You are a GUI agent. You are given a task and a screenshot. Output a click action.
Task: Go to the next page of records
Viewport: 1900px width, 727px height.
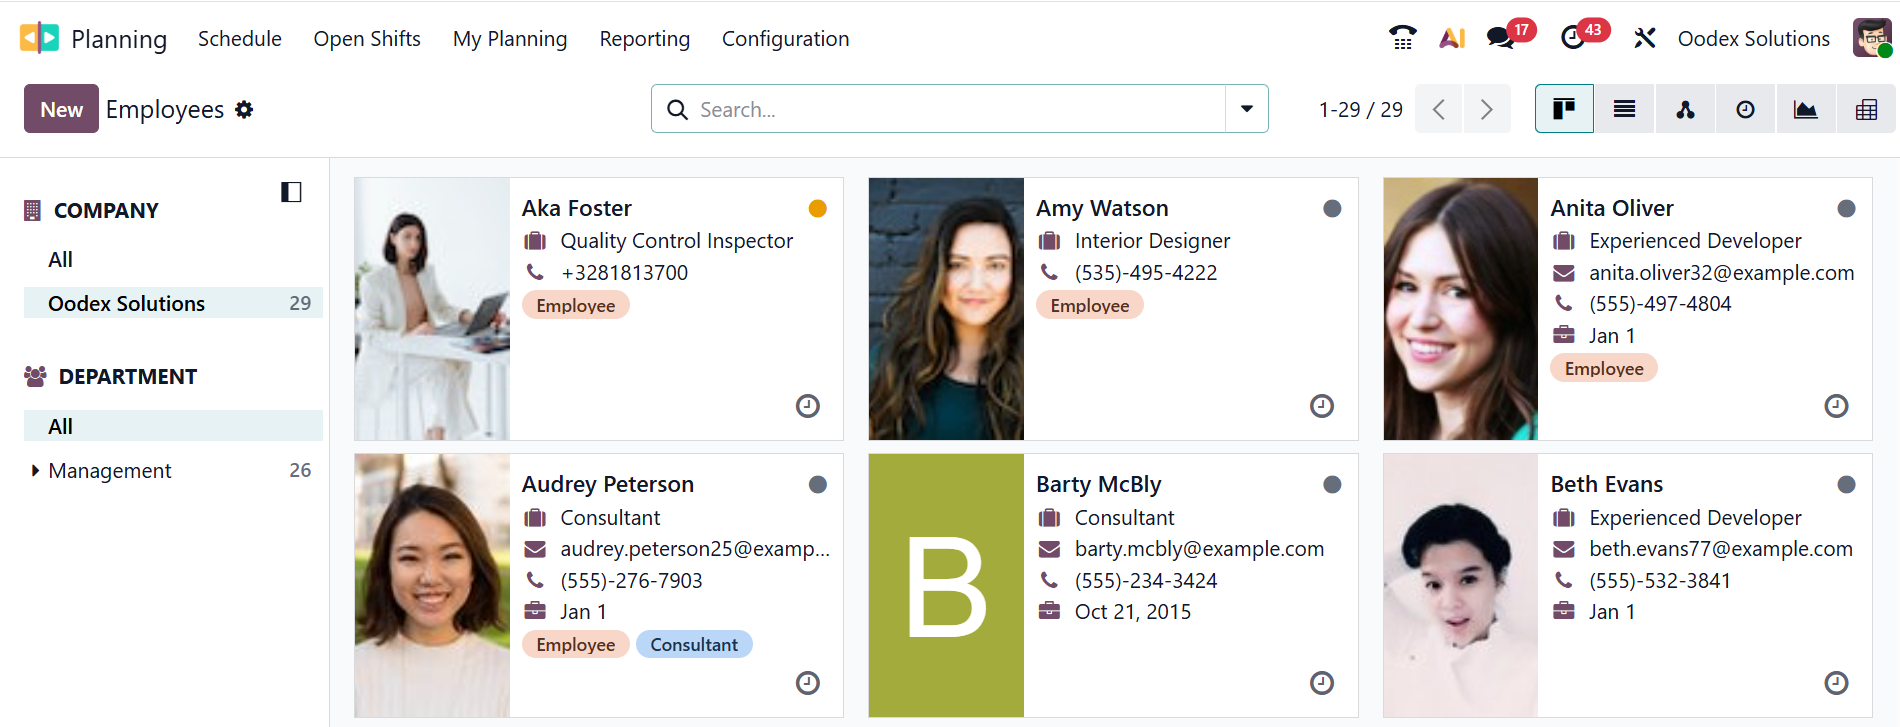pyautogui.click(x=1486, y=109)
